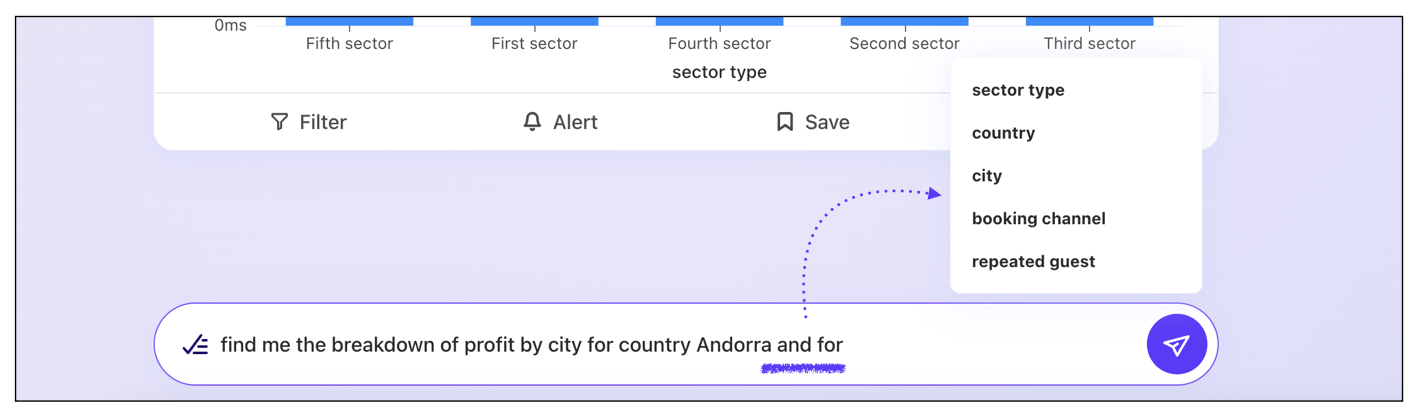This screenshot has height=418, width=1422.
Task: Click the "sector type" axis title below the chart
Action: click(719, 72)
